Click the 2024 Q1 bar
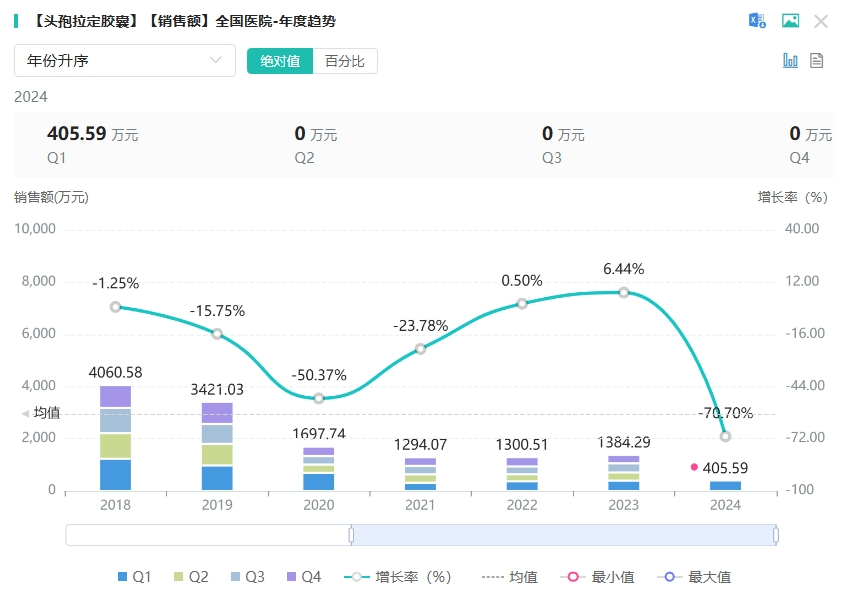The width and height of the screenshot is (848, 601). [725, 485]
